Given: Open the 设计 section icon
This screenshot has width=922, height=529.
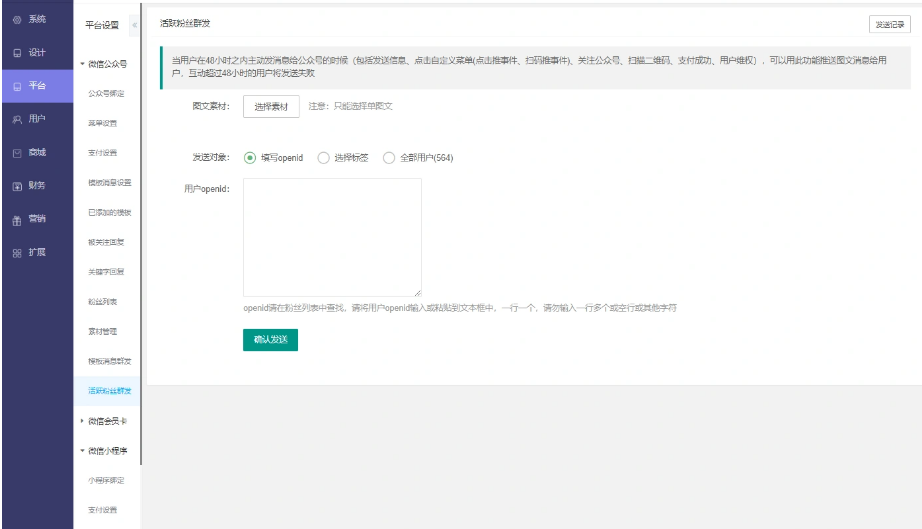Looking at the screenshot, I should [x=16, y=52].
